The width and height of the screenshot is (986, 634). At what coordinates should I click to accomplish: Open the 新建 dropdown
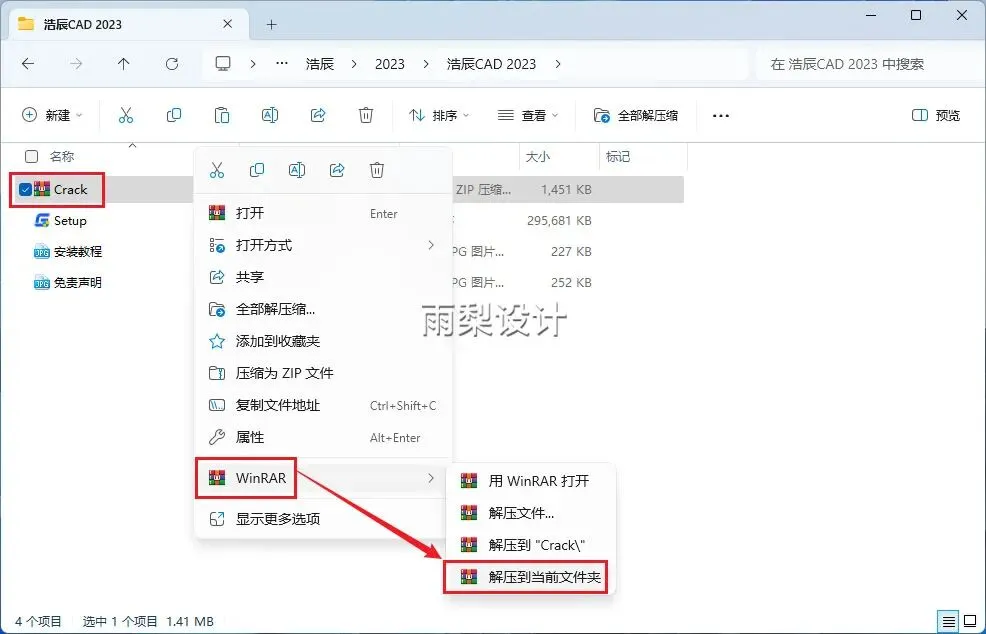[x=52, y=115]
